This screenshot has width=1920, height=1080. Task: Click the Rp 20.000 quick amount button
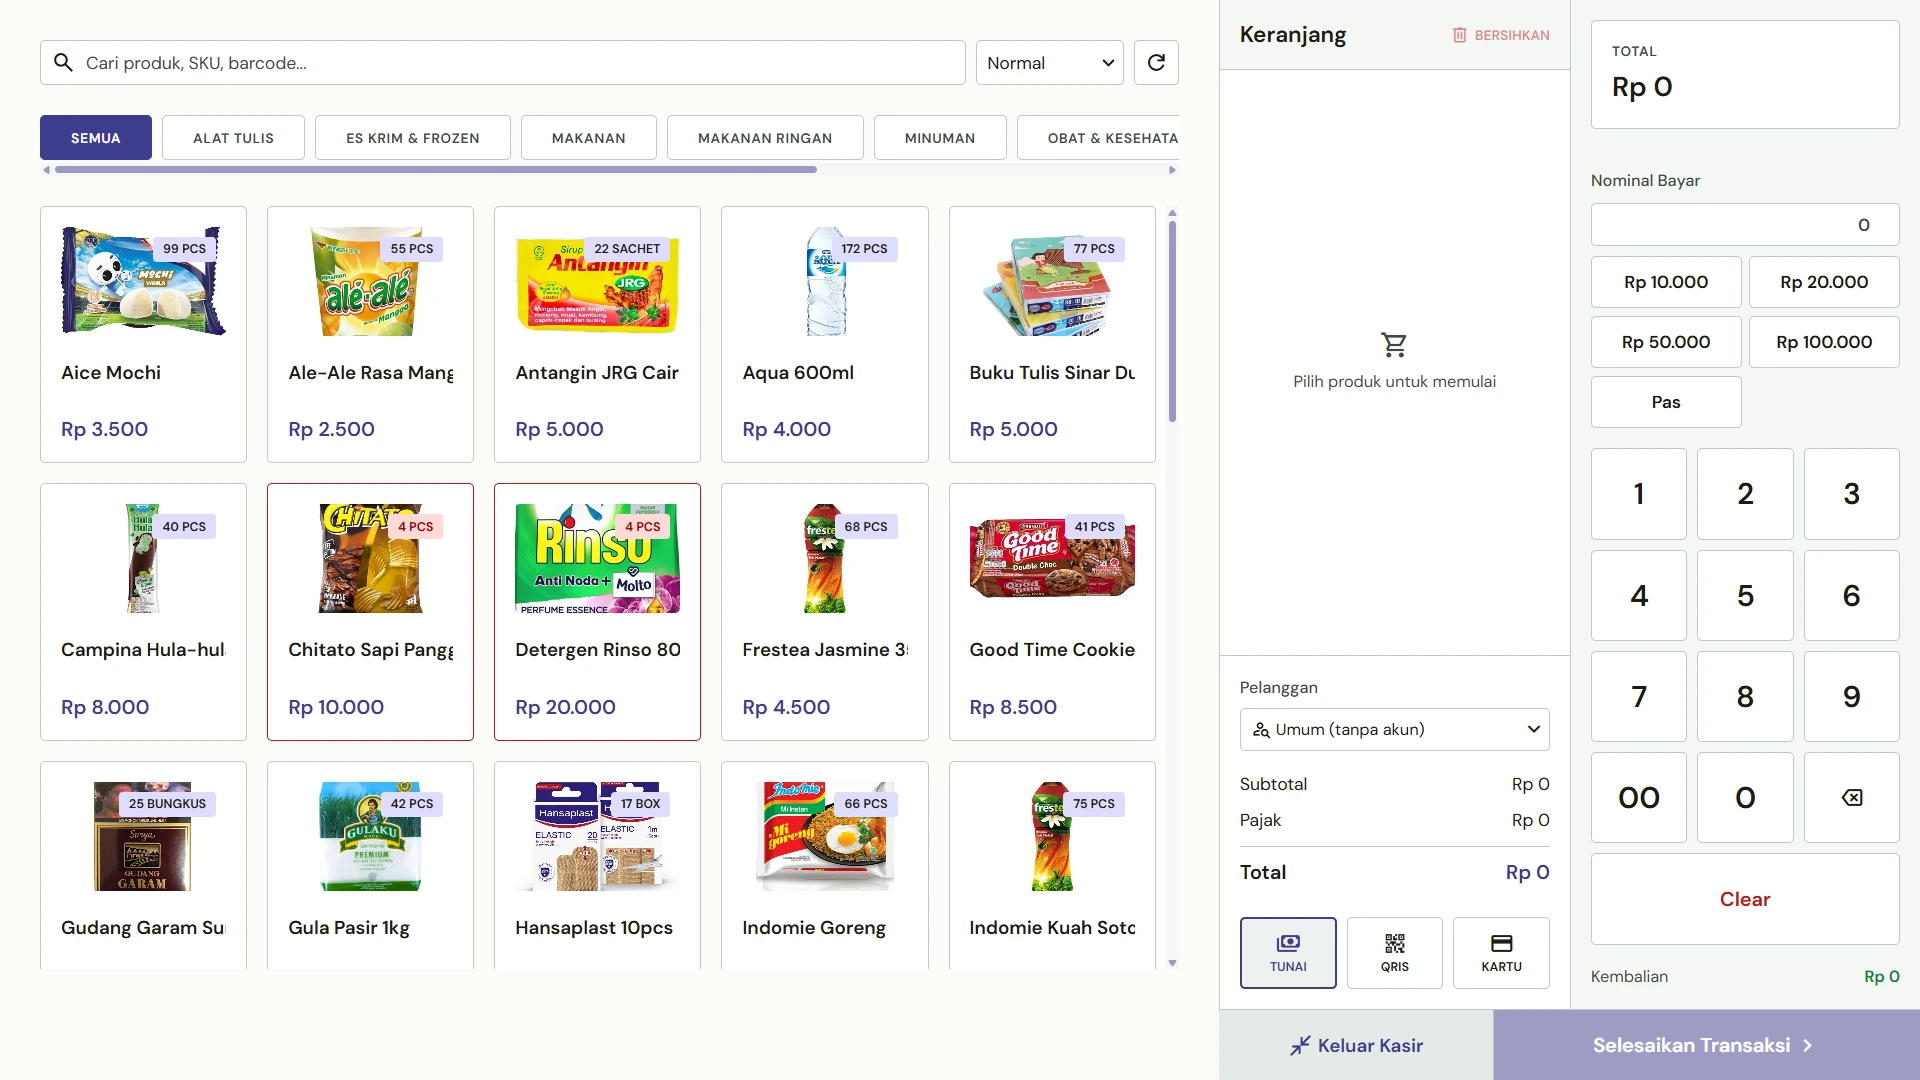tap(1824, 282)
